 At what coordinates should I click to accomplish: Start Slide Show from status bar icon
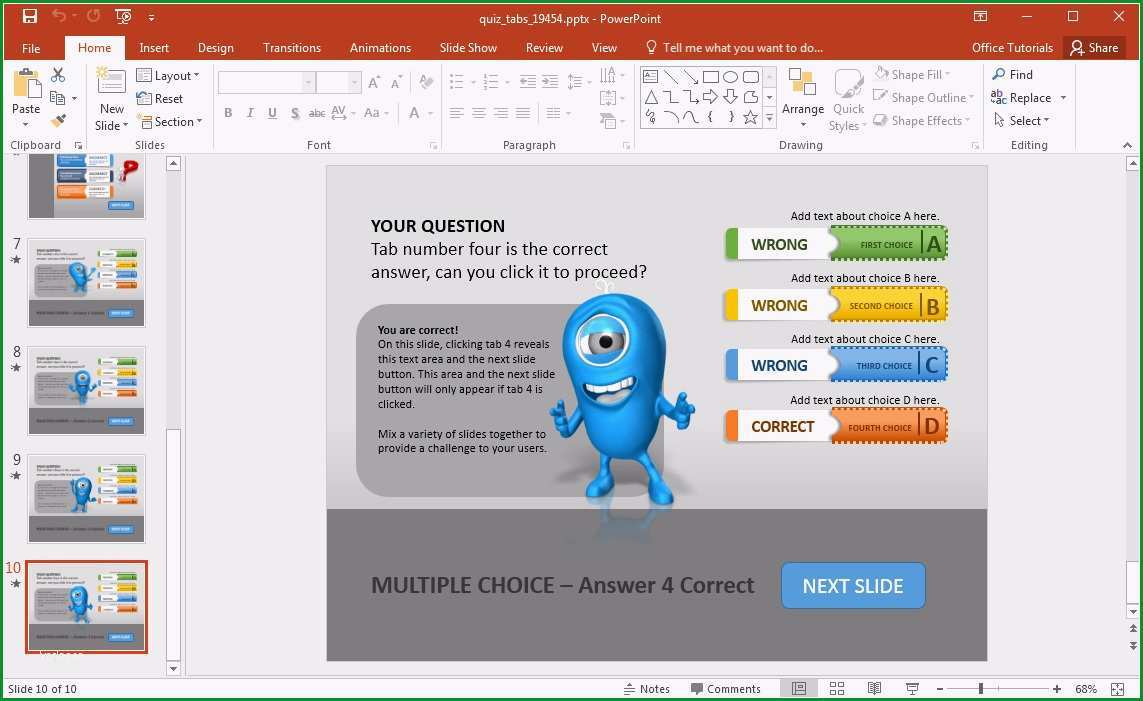click(x=912, y=689)
